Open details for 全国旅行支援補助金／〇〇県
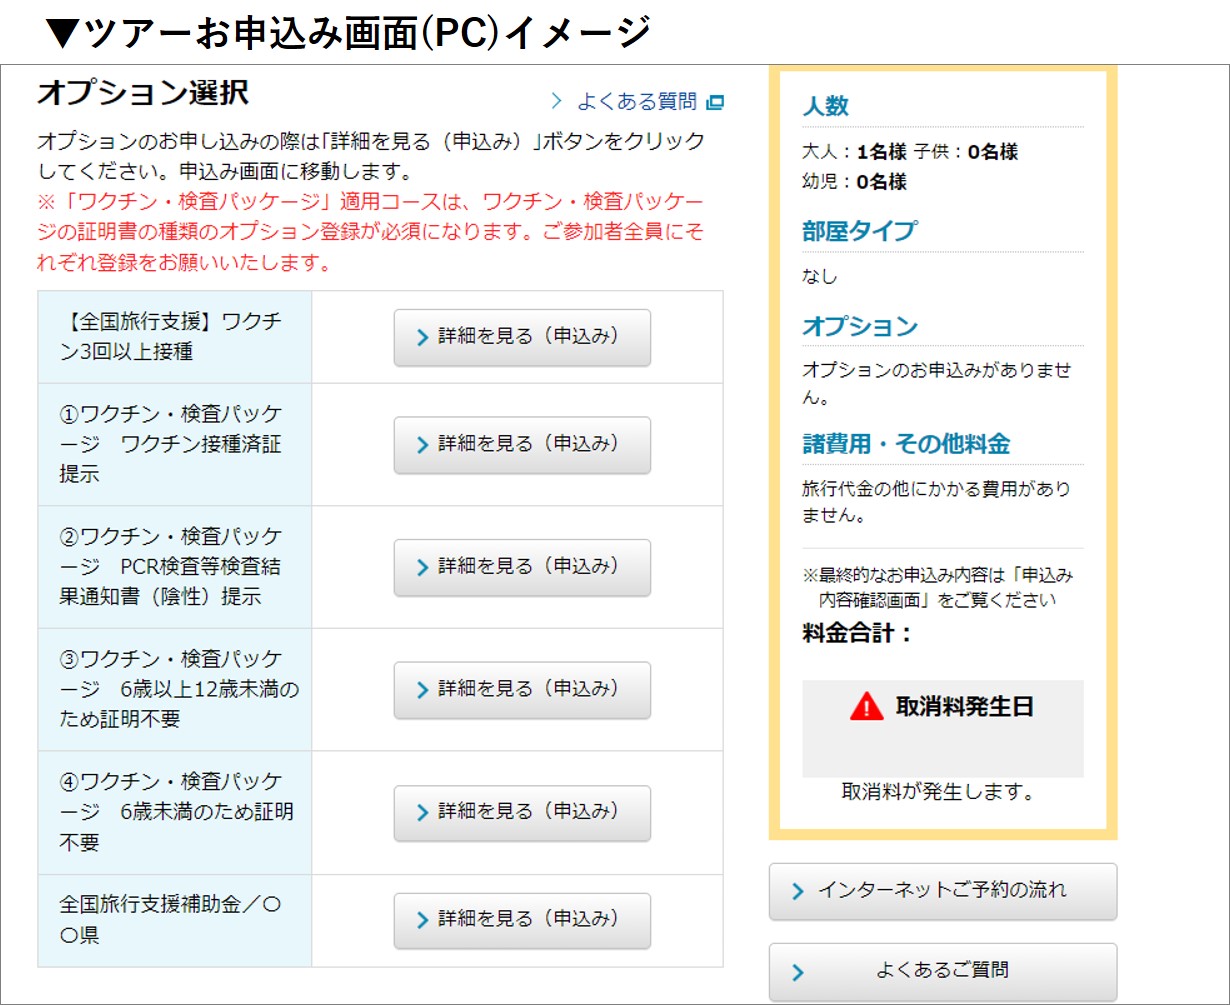 click(x=521, y=920)
